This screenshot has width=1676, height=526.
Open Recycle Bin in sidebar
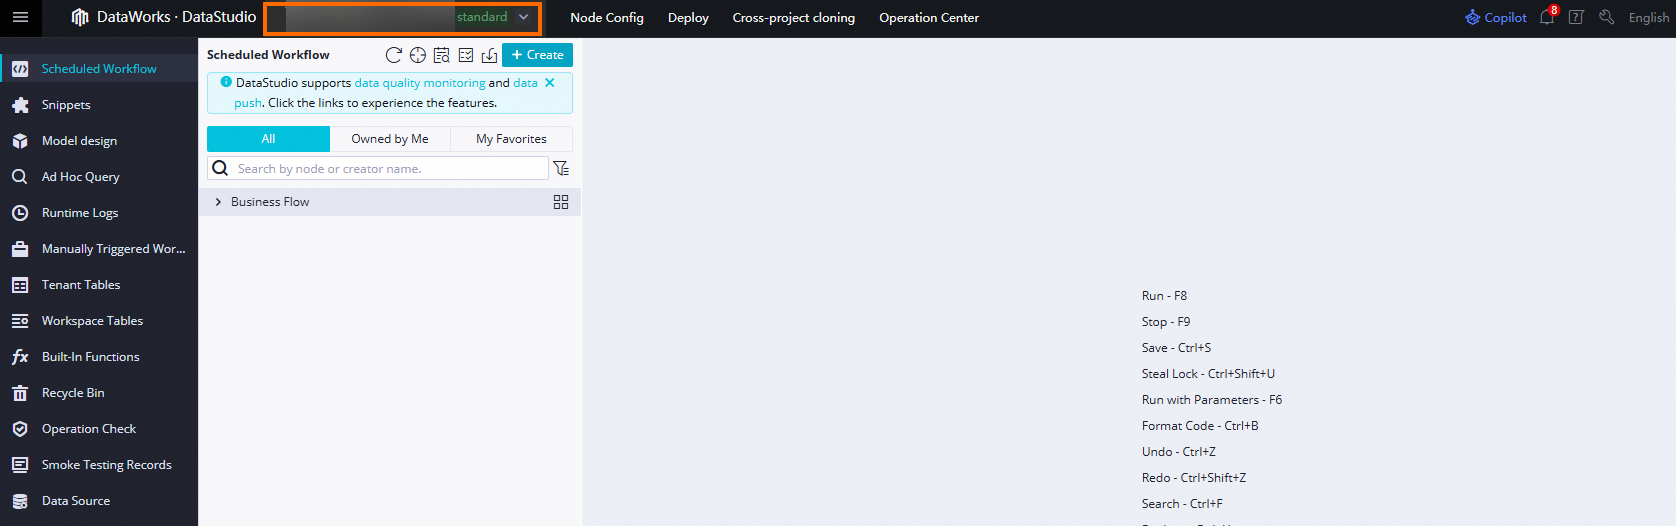[x=99, y=393]
